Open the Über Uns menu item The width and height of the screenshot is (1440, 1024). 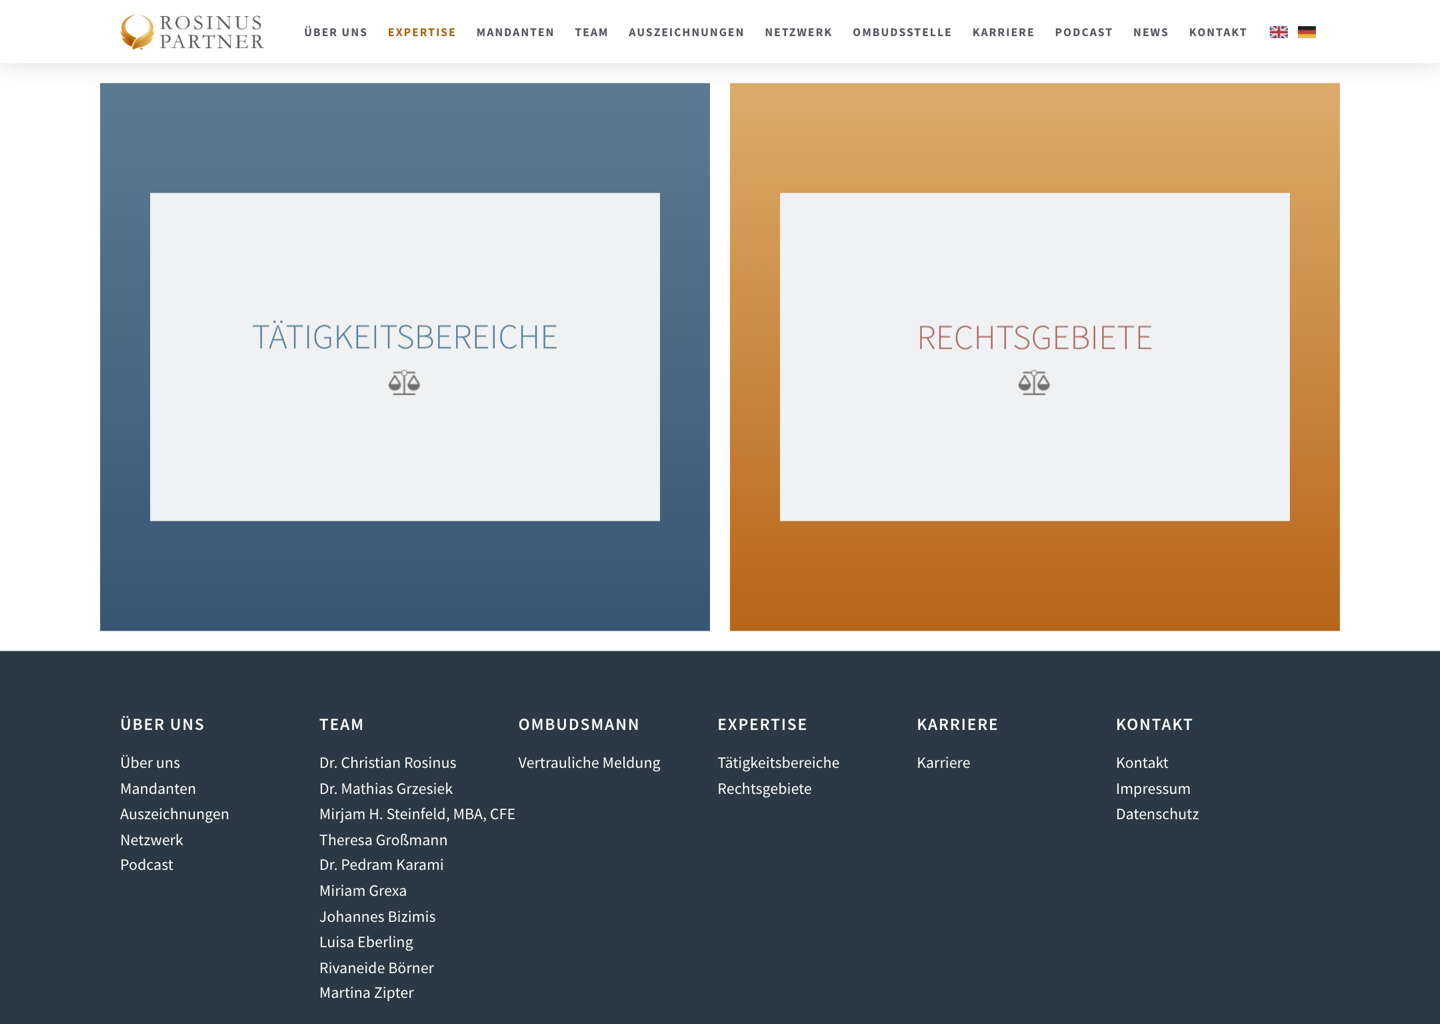coord(336,32)
